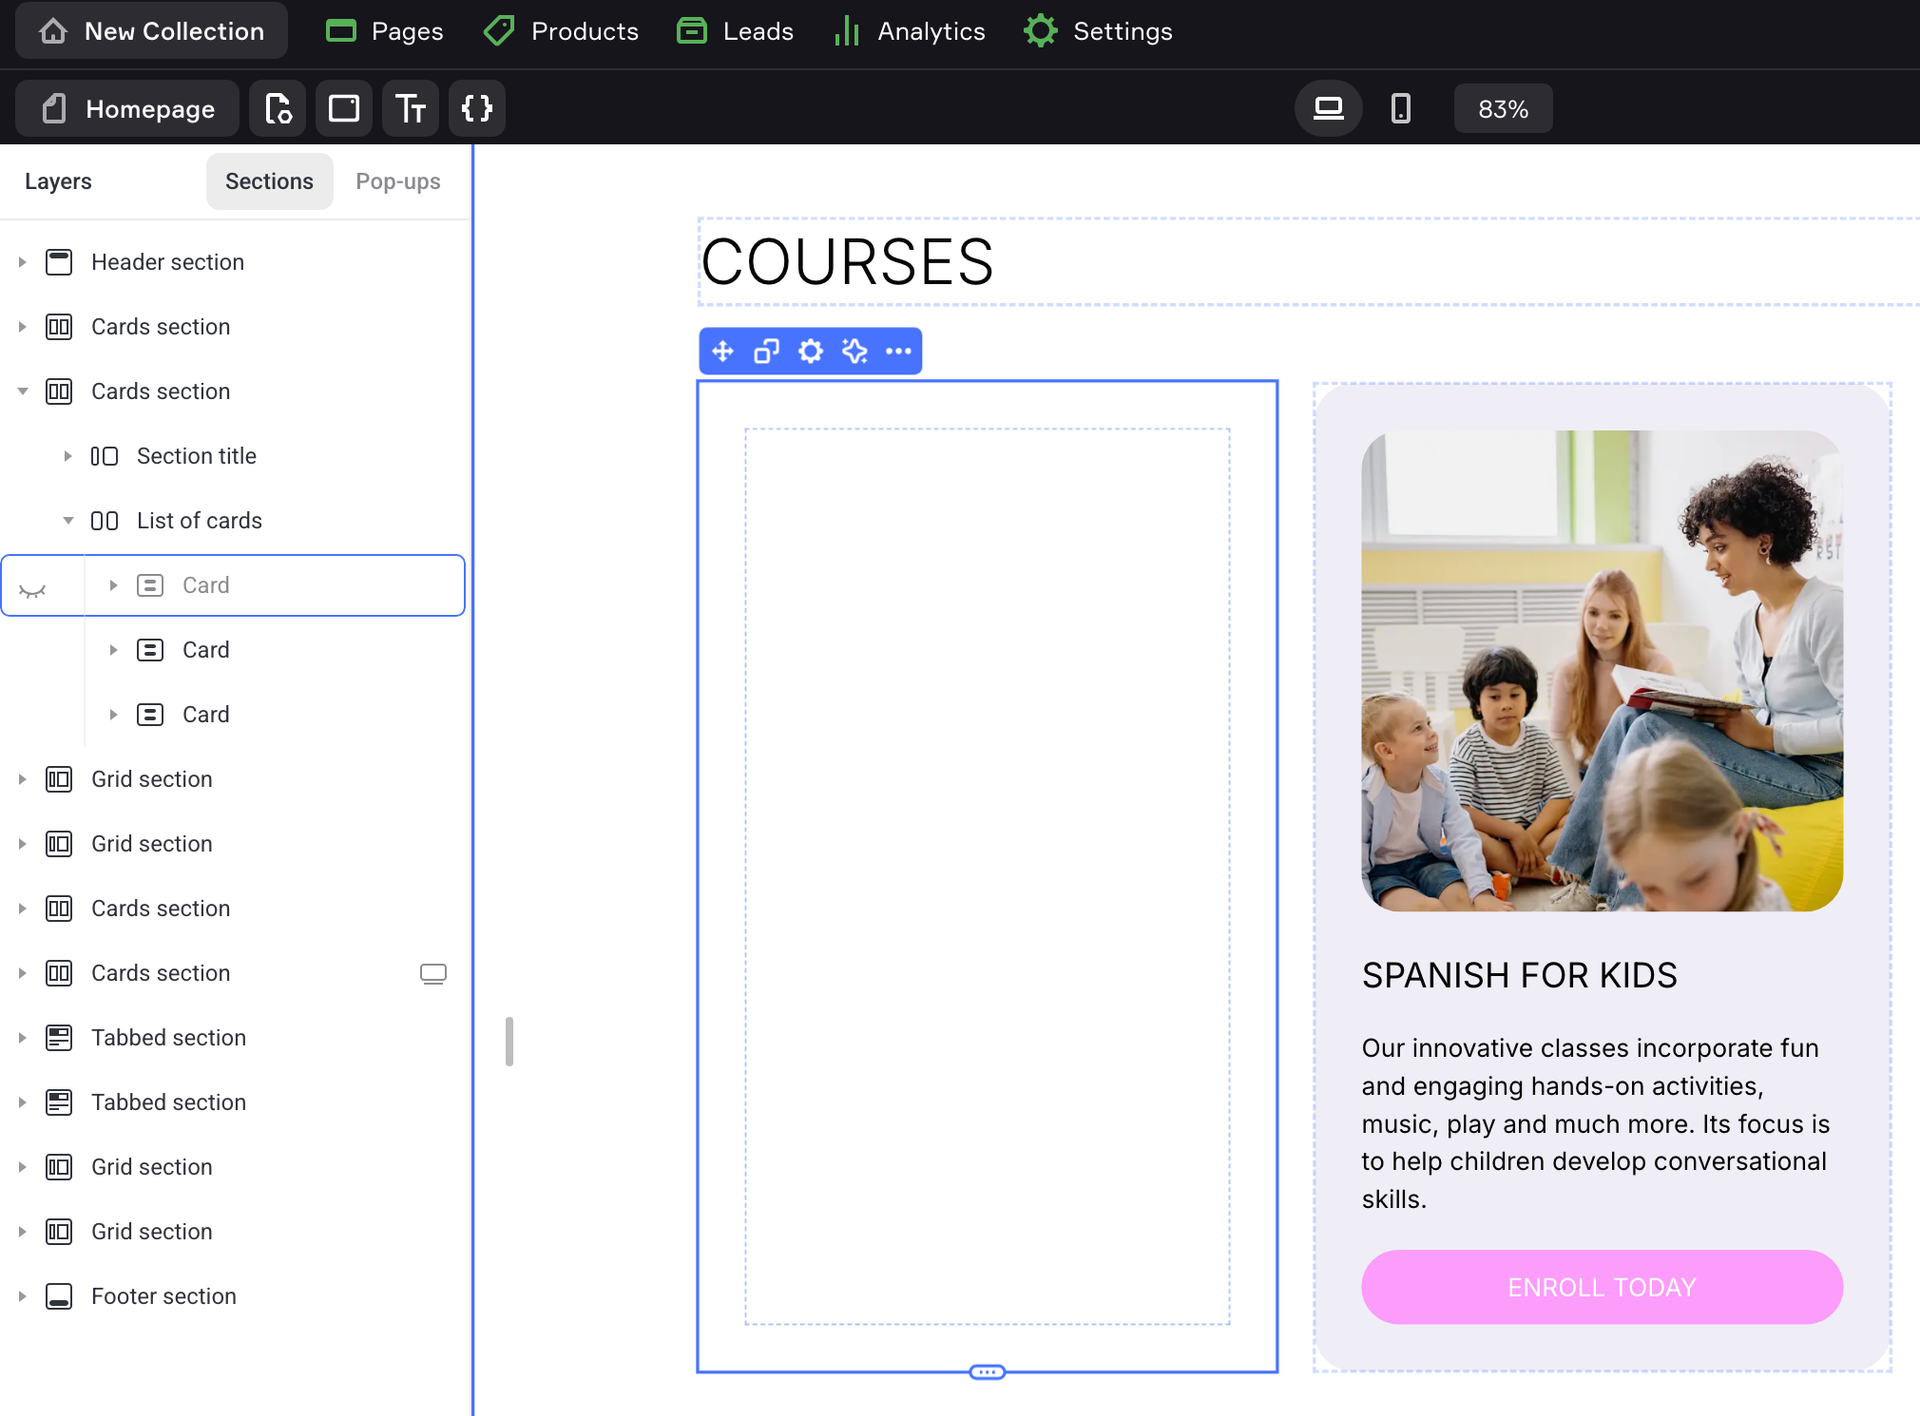The height and width of the screenshot is (1416, 1920).
Task: Switch to desktop preview mode
Action: click(1328, 108)
